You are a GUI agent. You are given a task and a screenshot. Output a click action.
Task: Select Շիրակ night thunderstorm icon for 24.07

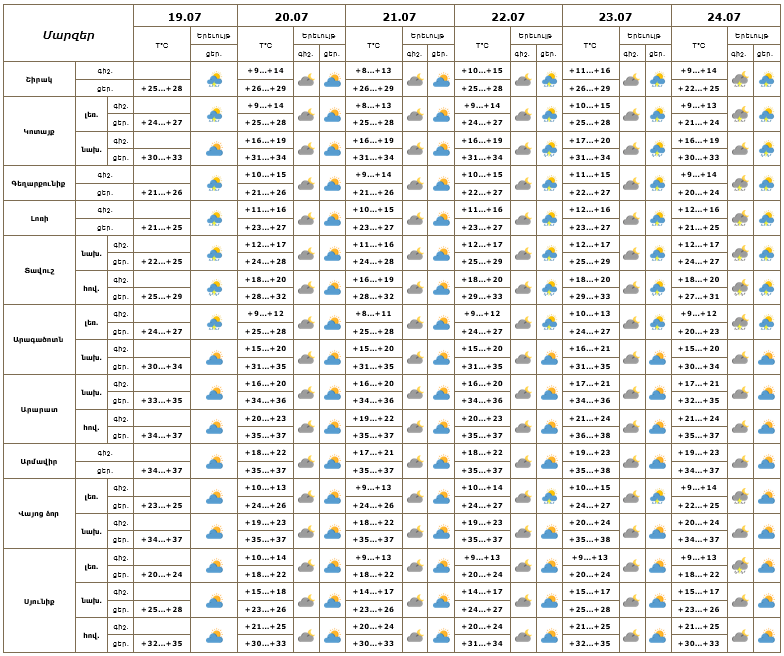coord(740,80)
